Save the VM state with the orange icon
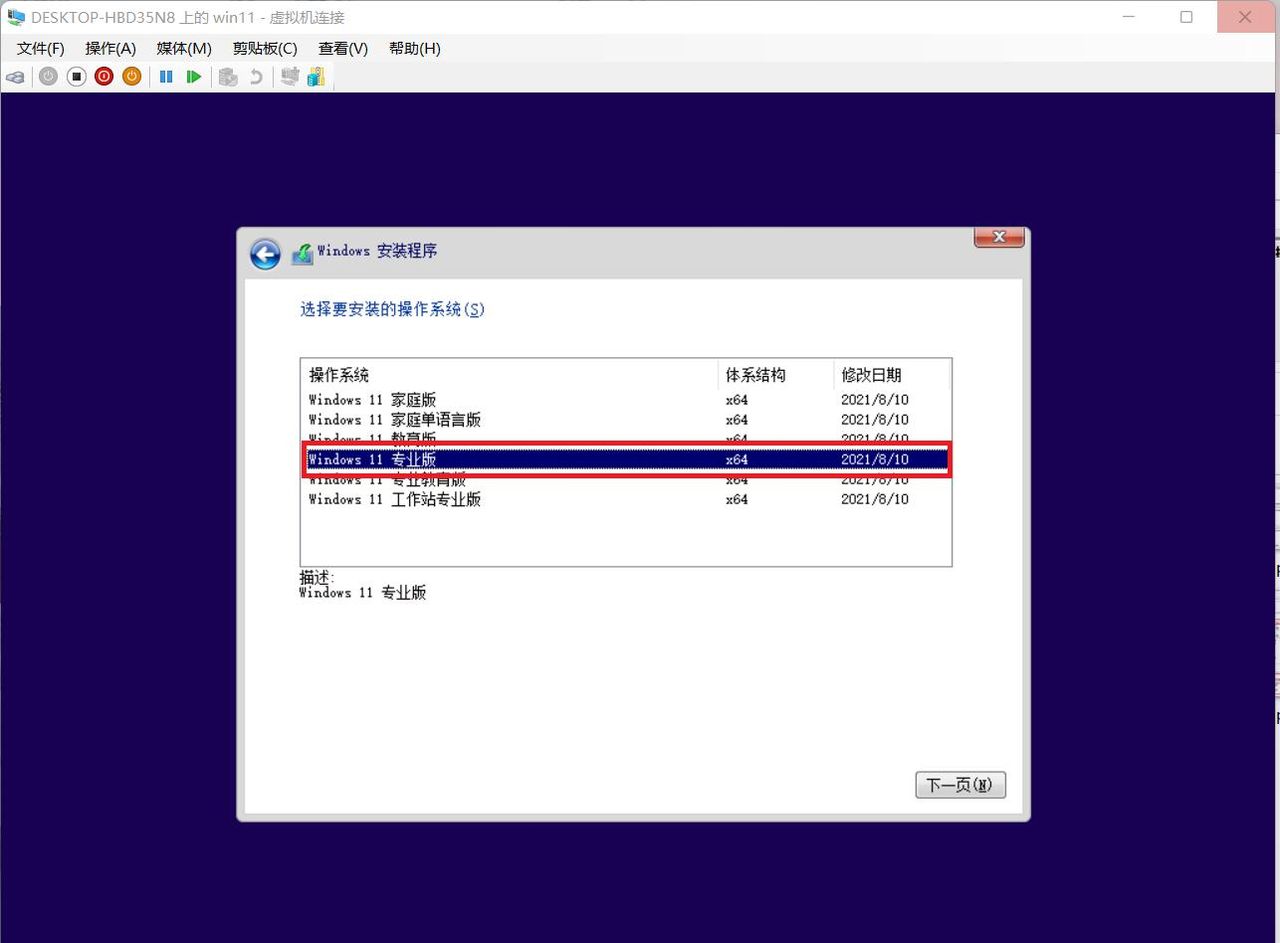 click(132, 77)
